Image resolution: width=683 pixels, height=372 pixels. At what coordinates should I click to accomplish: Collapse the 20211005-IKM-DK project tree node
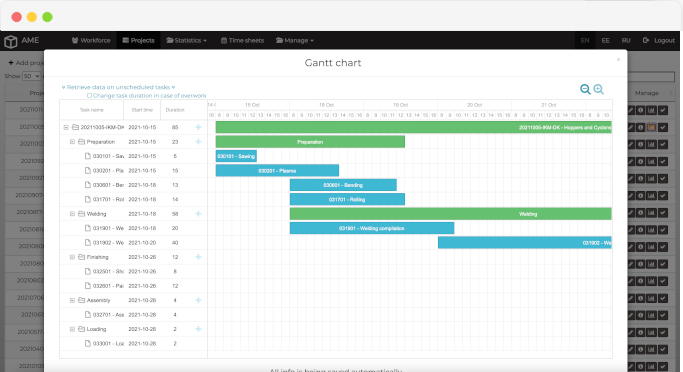[66, 127]
